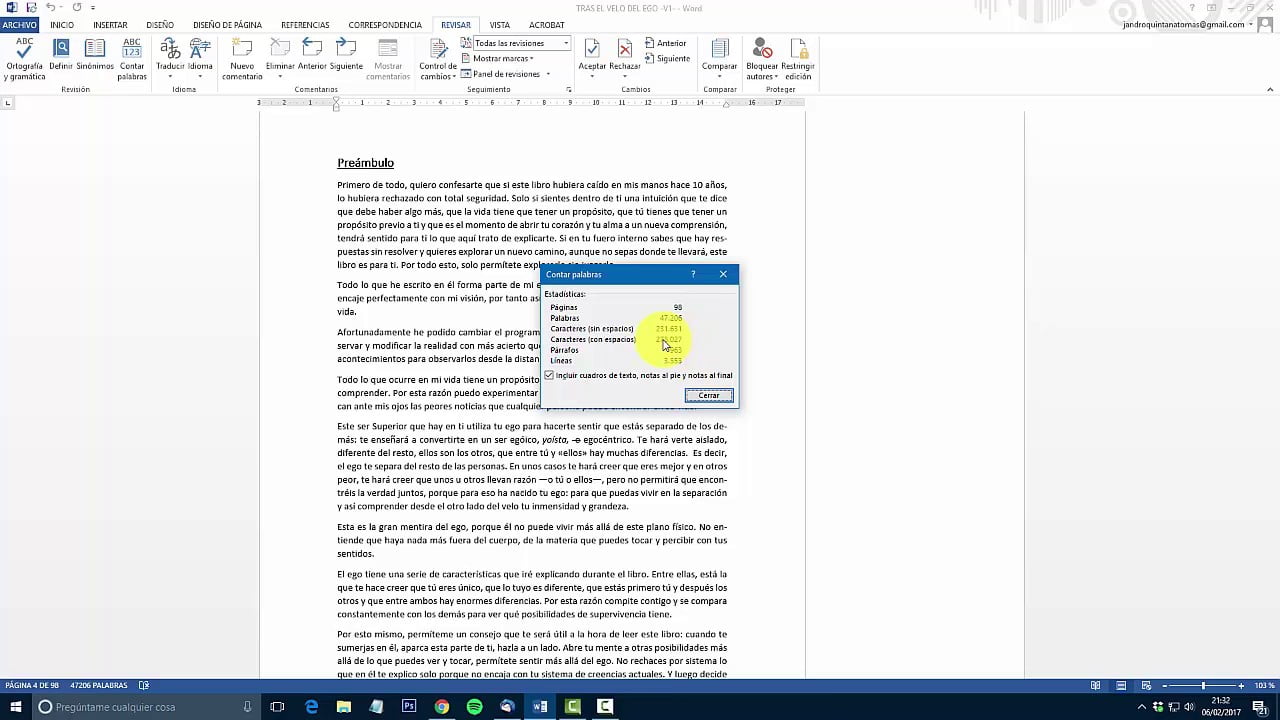This screenshot has height=720, width=1280.
Task: Close the Contar palabras dialog with X
Action: click(723, 274)
